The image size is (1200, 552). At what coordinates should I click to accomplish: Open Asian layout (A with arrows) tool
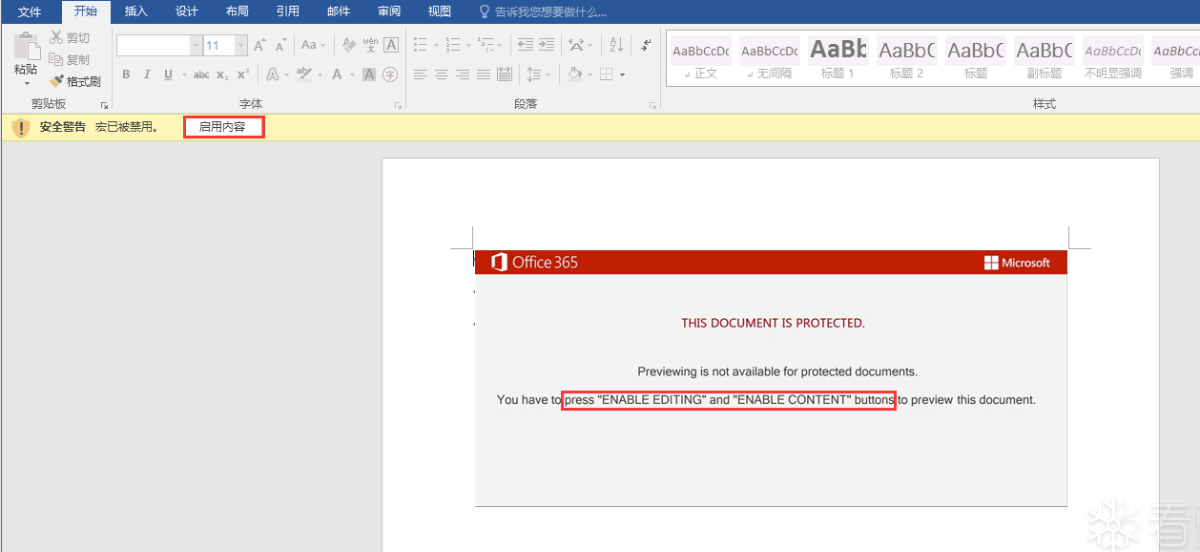click(576, 45)
